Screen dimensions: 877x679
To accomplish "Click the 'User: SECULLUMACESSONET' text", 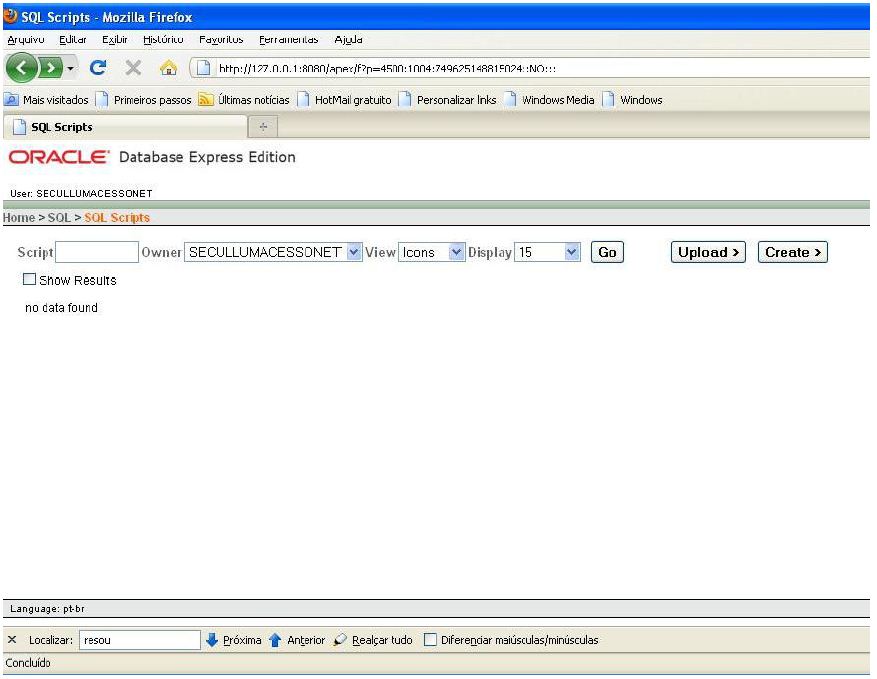I will click(81, 194).
